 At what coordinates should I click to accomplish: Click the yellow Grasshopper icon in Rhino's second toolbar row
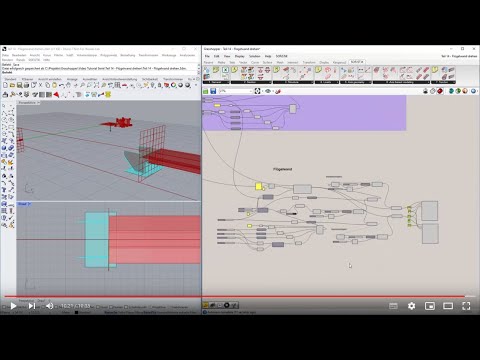coord(108,95)
